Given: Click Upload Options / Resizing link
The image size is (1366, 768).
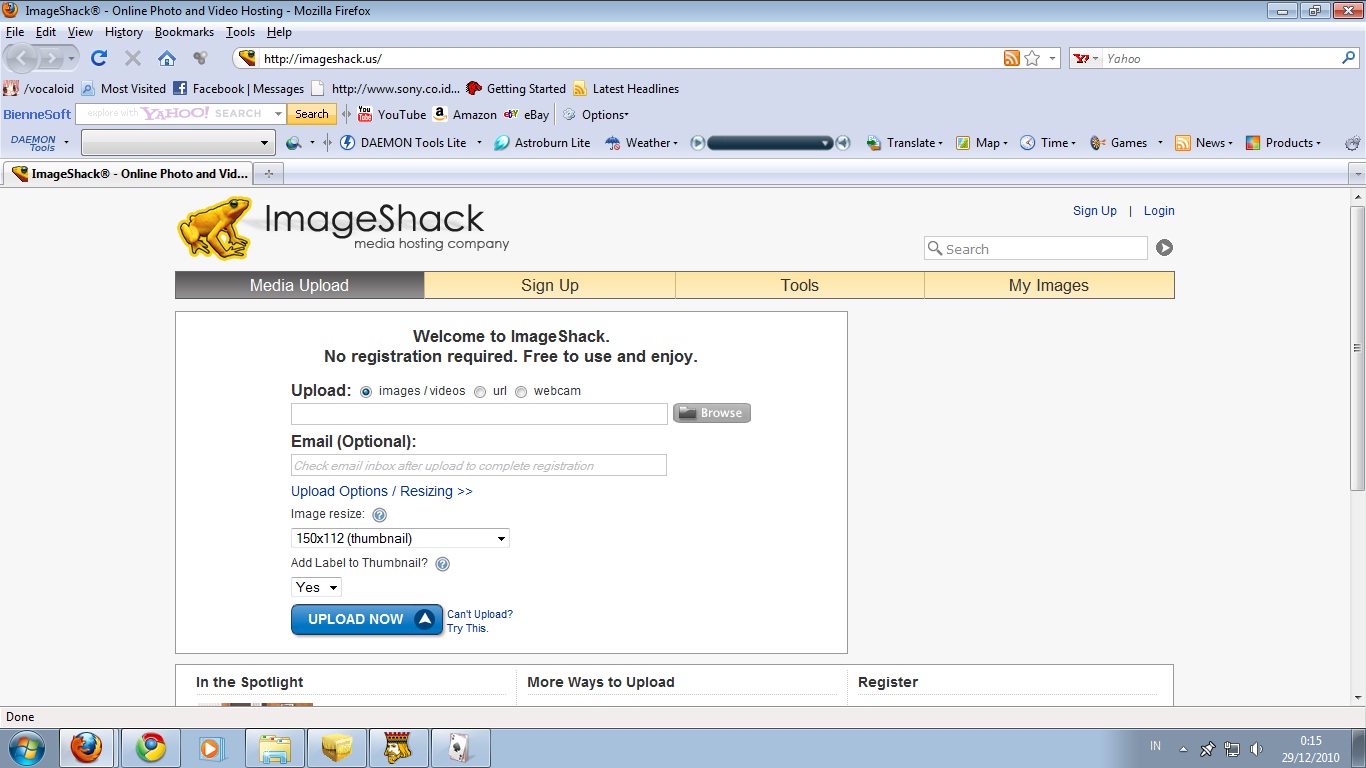Looking at the screenshot, I should tap(381, 491).
